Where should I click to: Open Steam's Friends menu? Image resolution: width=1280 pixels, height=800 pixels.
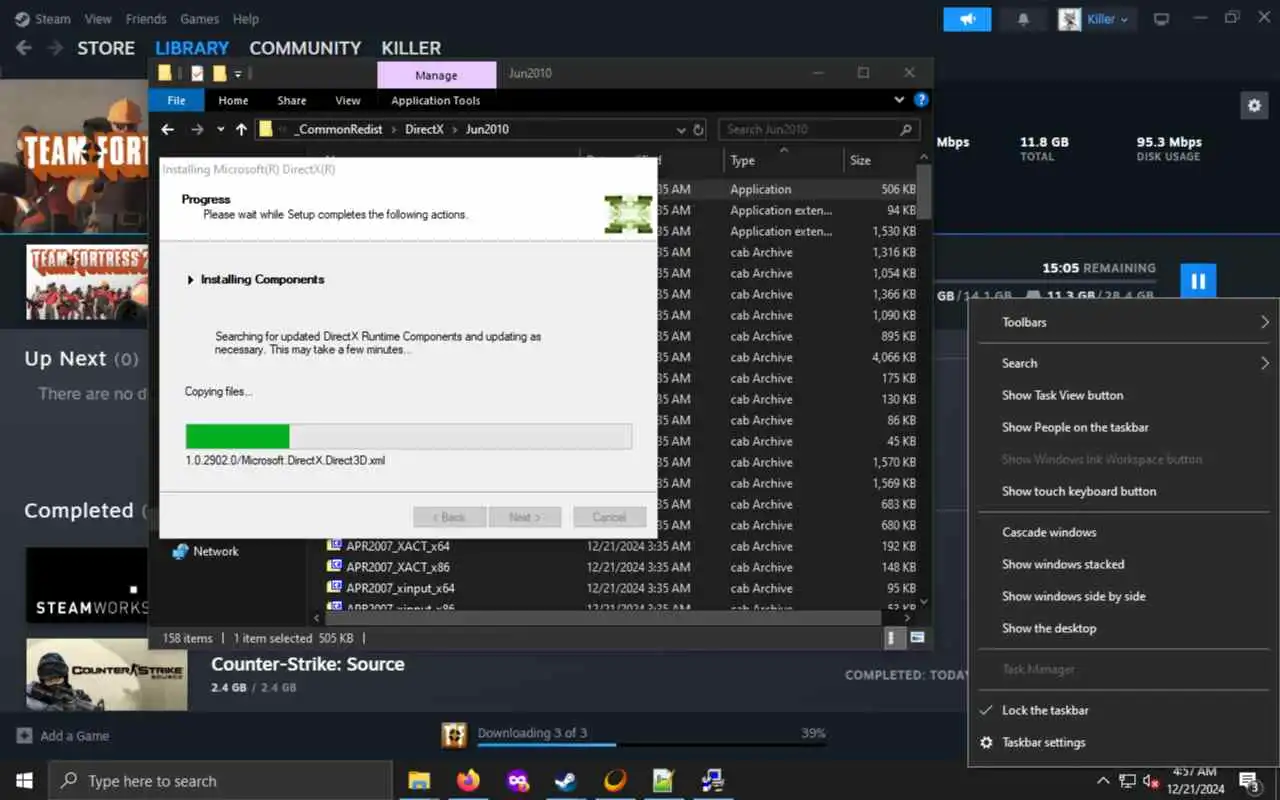(x=146, y=19)
